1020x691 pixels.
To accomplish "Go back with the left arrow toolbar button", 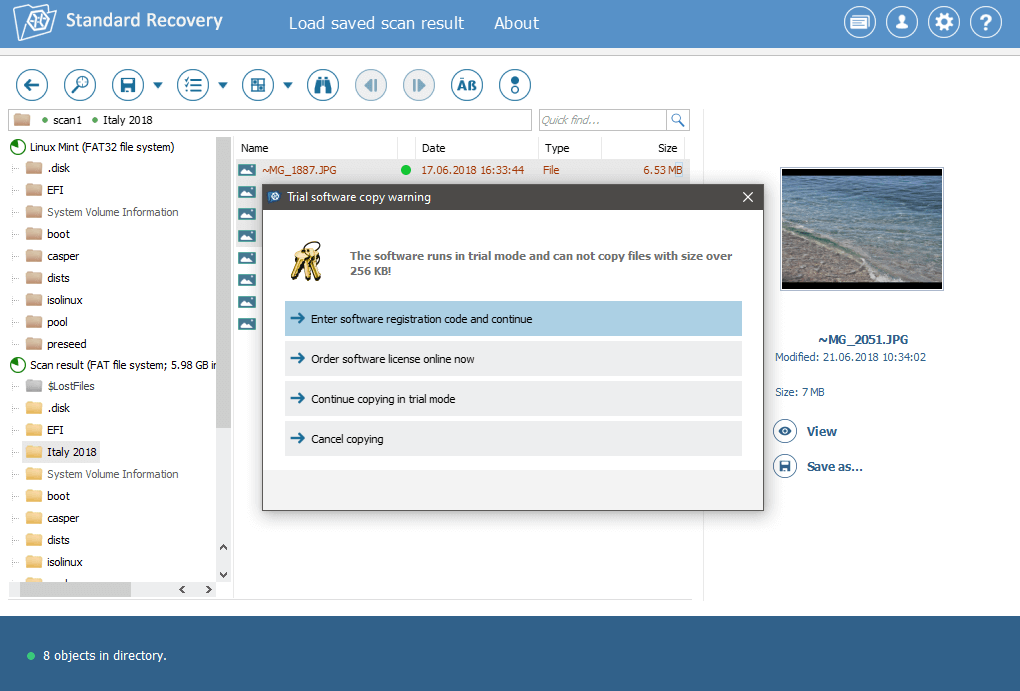I will 32,85.
